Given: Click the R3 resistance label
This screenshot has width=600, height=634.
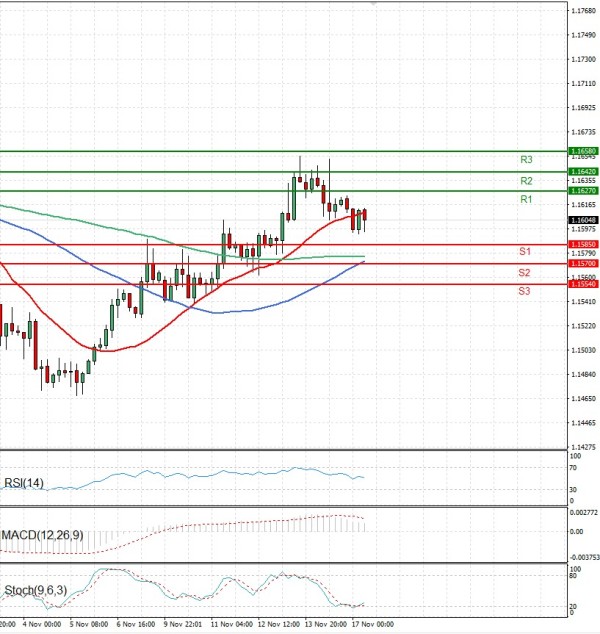Looking at the screenshot, I should pyautogui.click(x=525, y=160).
